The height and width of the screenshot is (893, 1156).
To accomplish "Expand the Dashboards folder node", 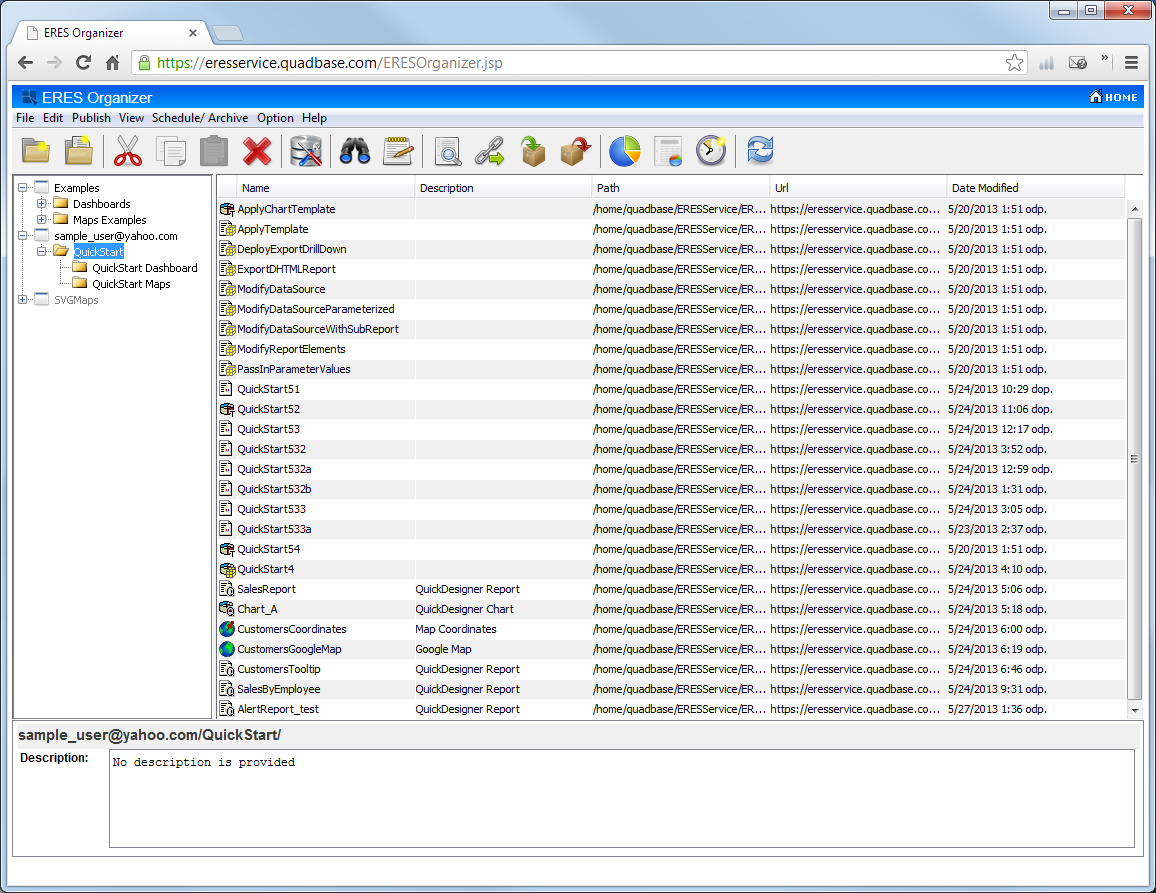I will [x=41, y=204].
